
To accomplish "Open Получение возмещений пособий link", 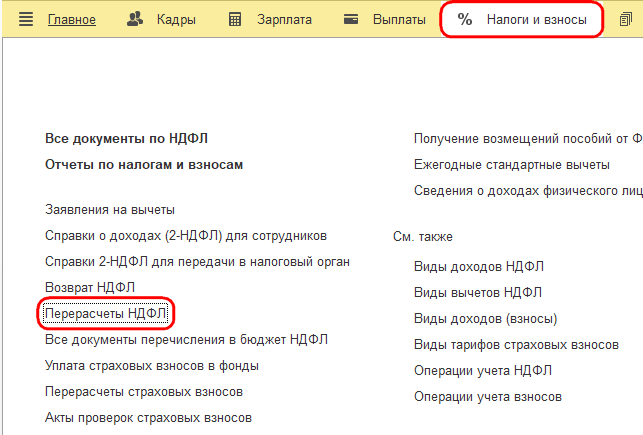I will click(x=528, y=139).
